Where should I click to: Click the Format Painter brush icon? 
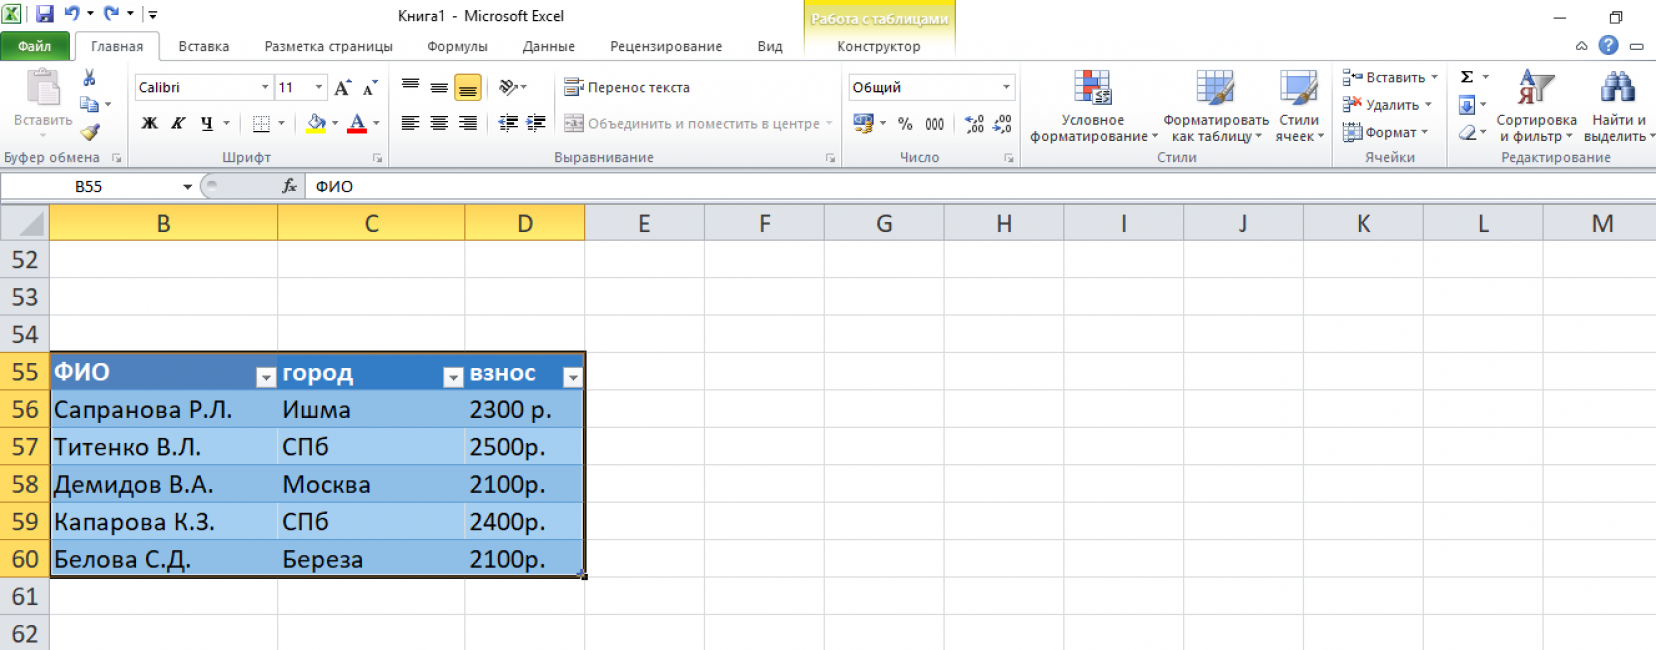pos(90,131)
